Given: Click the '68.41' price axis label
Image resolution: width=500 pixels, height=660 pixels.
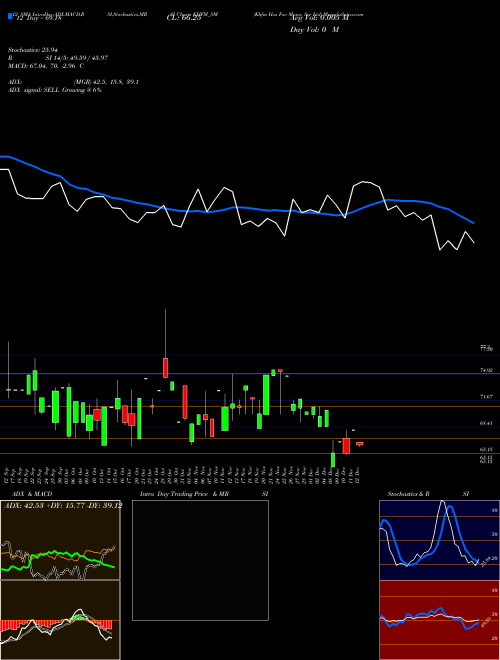Looking at the screenshot, I should point(486,423).
